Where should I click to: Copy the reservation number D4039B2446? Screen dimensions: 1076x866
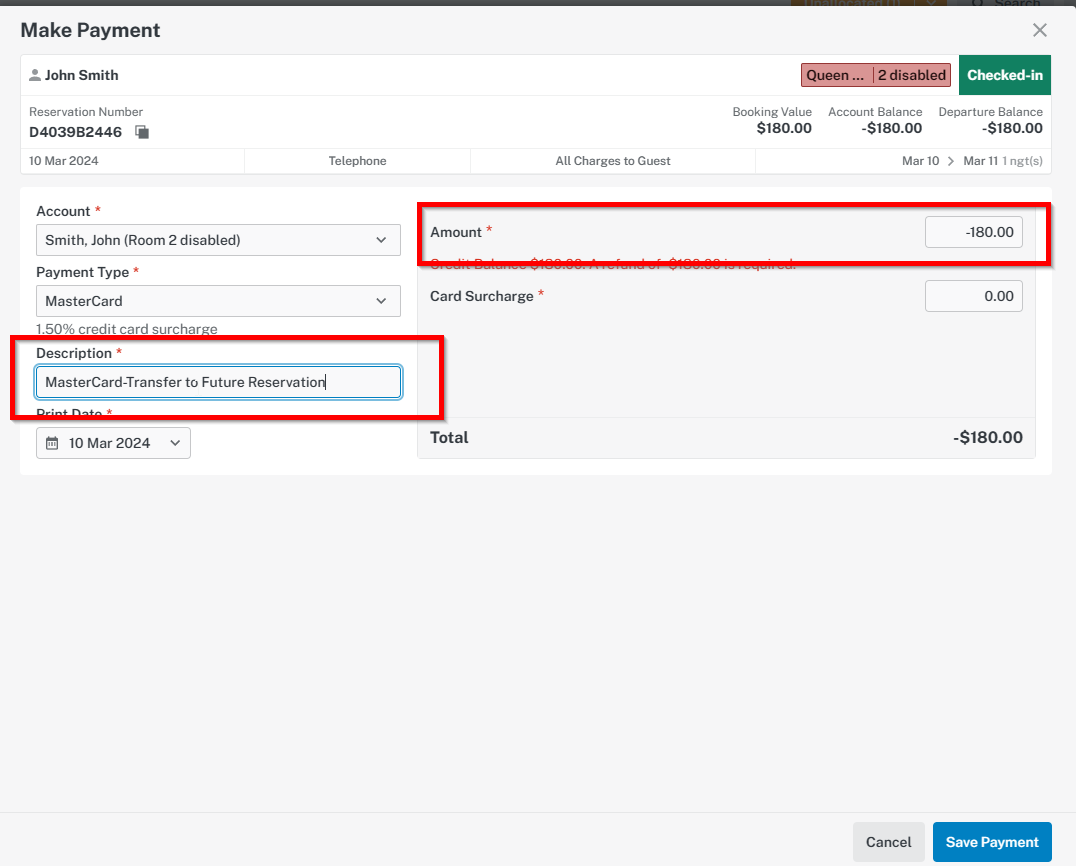142,132
